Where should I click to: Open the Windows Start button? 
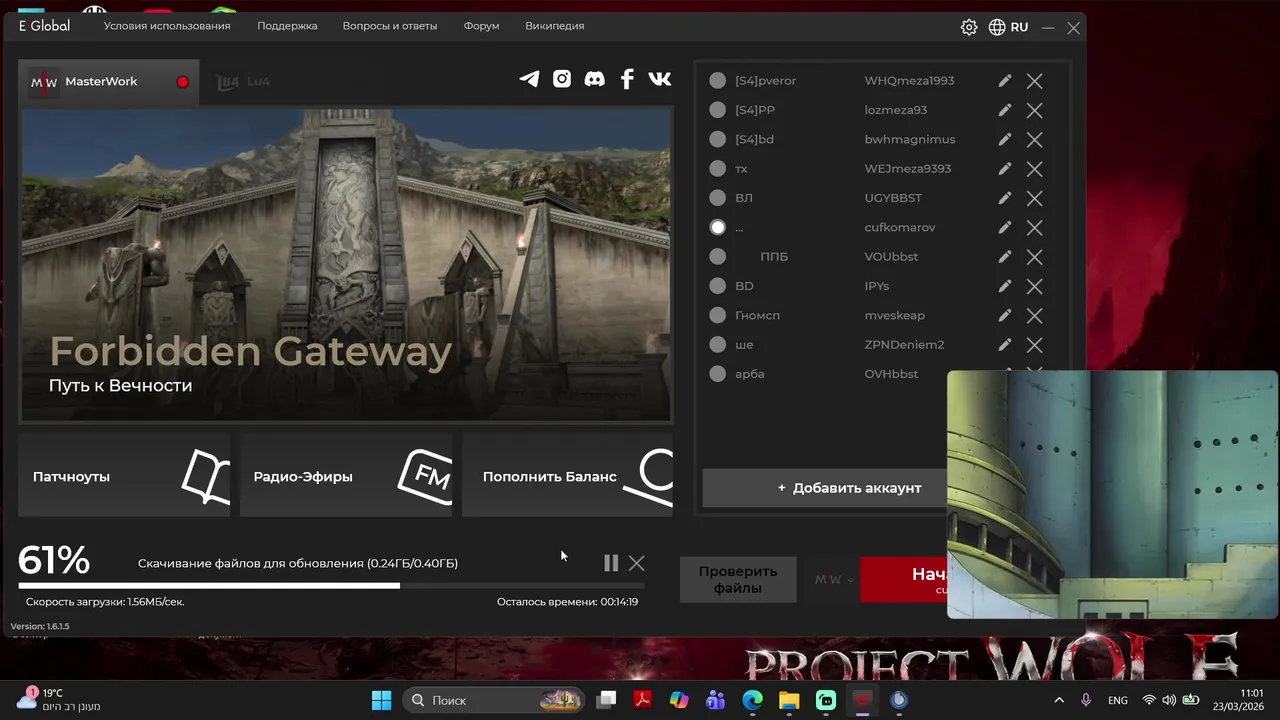click(381, 700)
